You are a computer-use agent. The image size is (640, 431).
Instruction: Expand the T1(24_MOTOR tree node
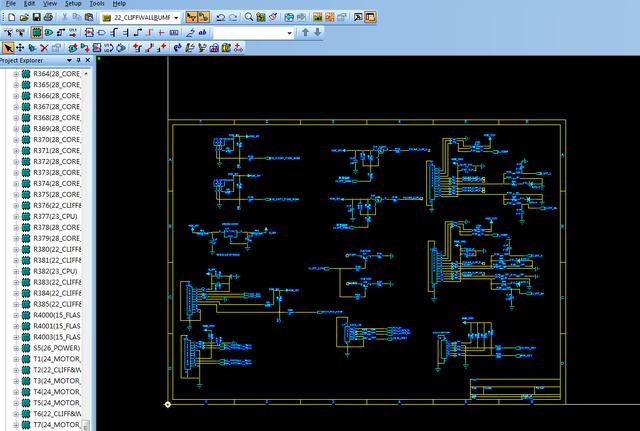[x=16, y=359]
